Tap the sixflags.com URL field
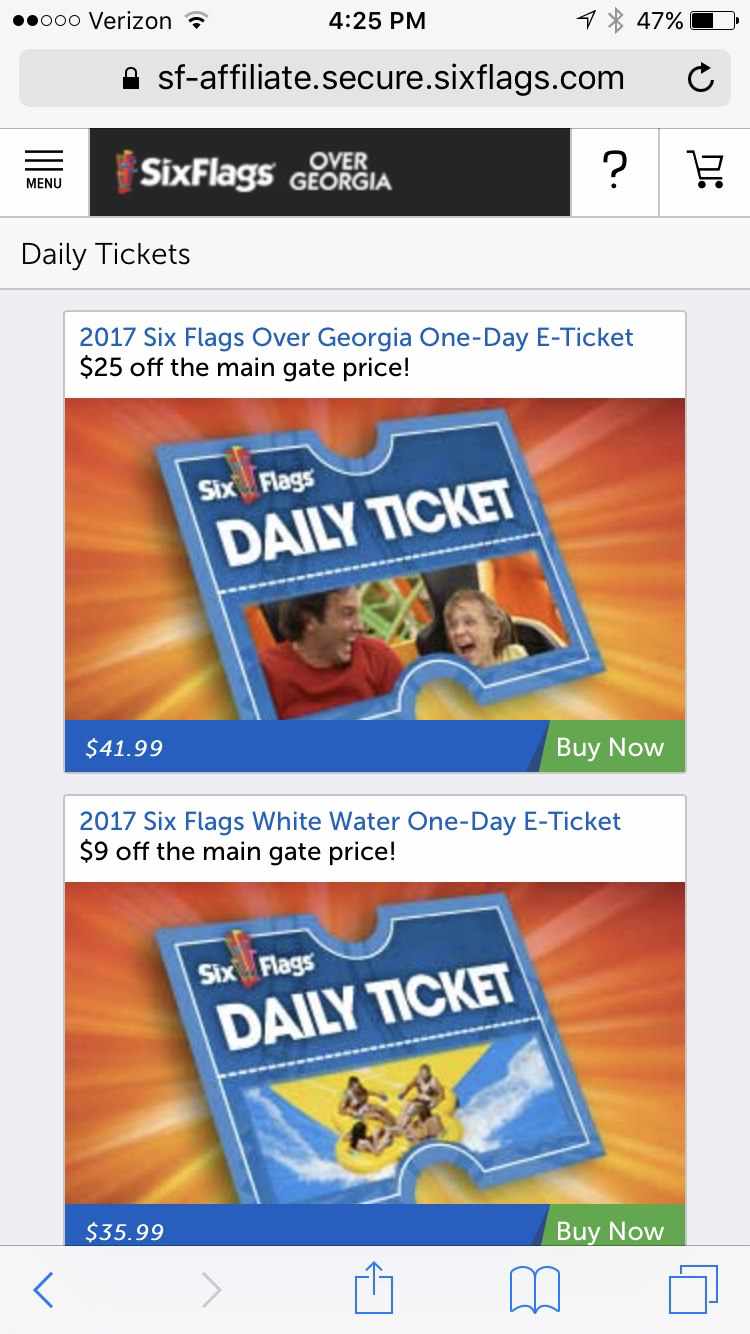The height and width of the screenshot is (1334, 750). pyautogui.click(x=390, y=78)
